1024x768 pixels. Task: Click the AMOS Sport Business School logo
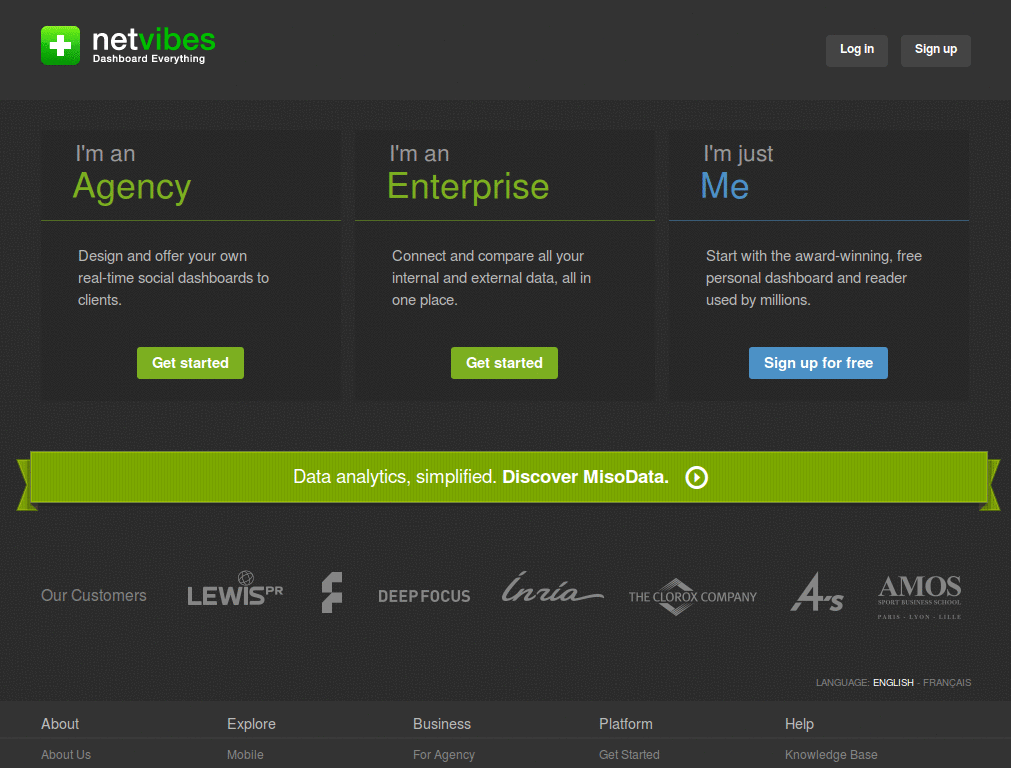[919, 597]
